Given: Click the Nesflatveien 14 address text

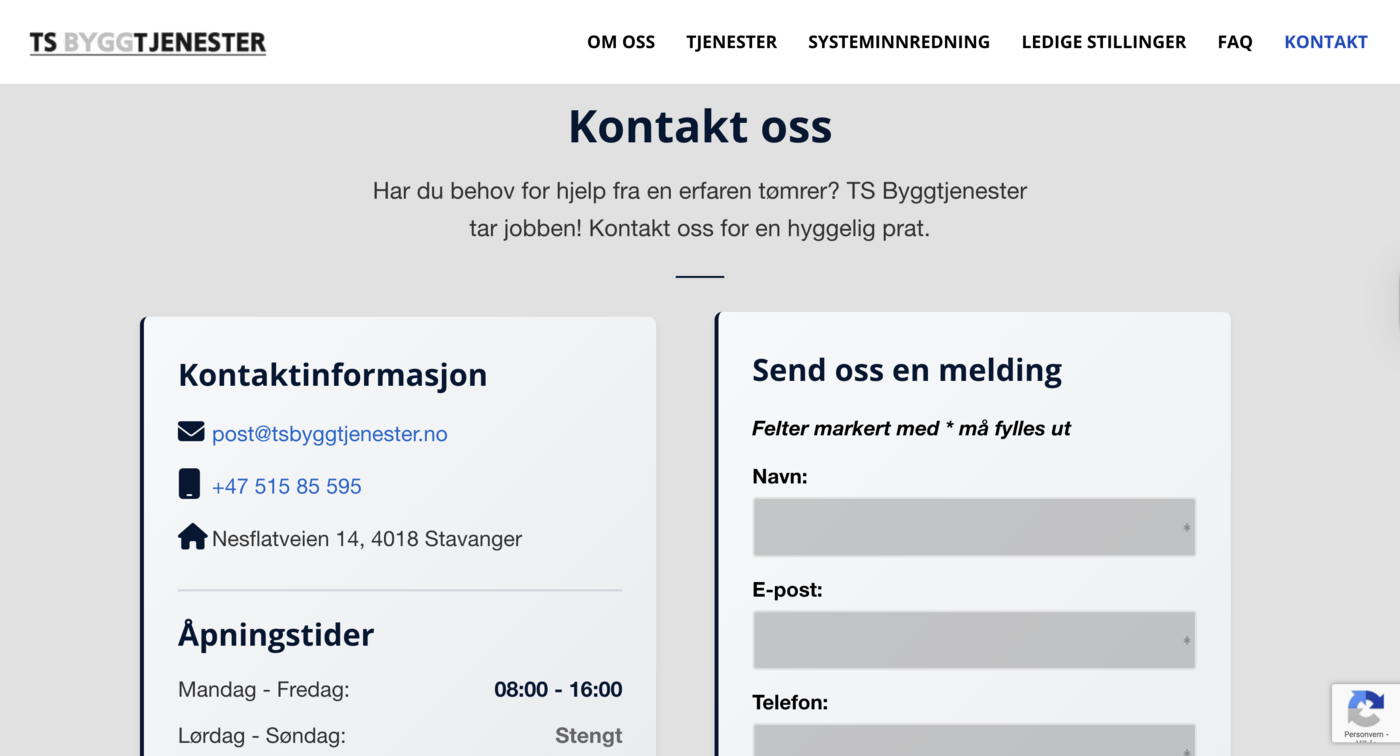Looking at the screenshot, I should pos(366,539).
